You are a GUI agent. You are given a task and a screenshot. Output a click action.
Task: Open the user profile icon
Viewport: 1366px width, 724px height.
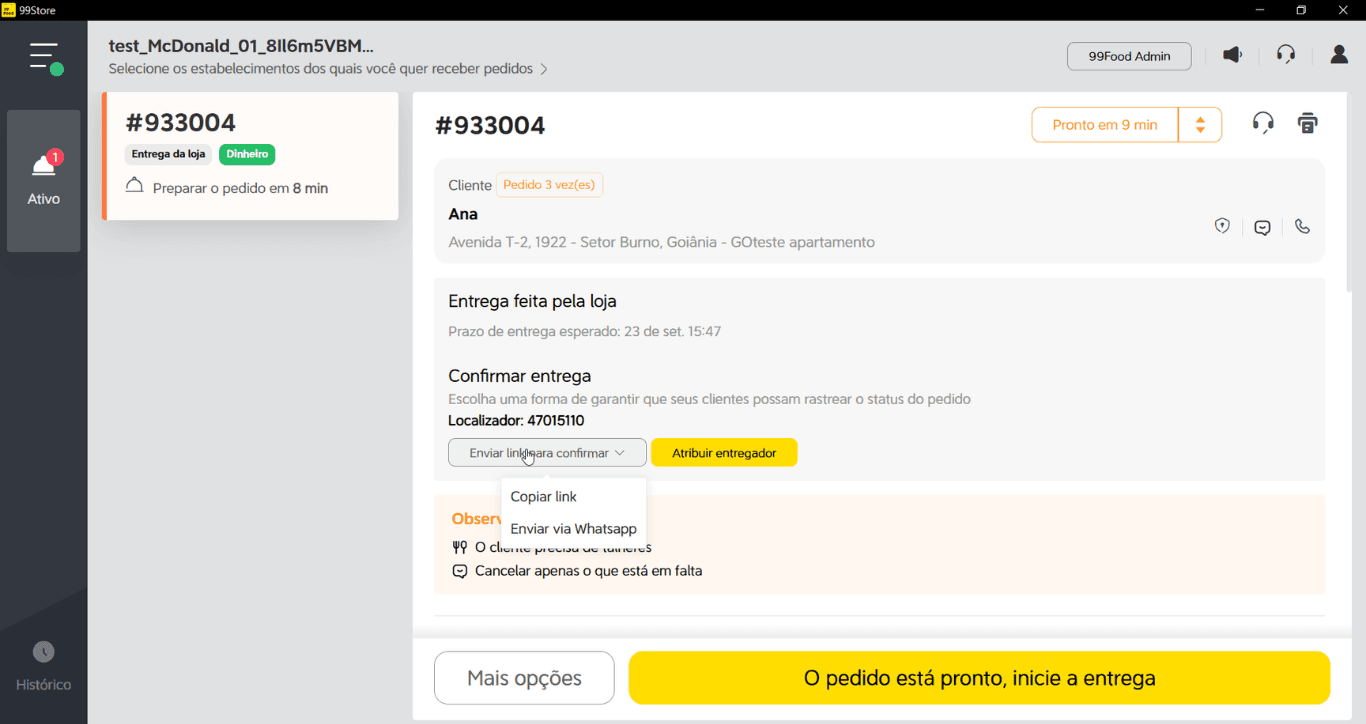(x=1339, y=55)
